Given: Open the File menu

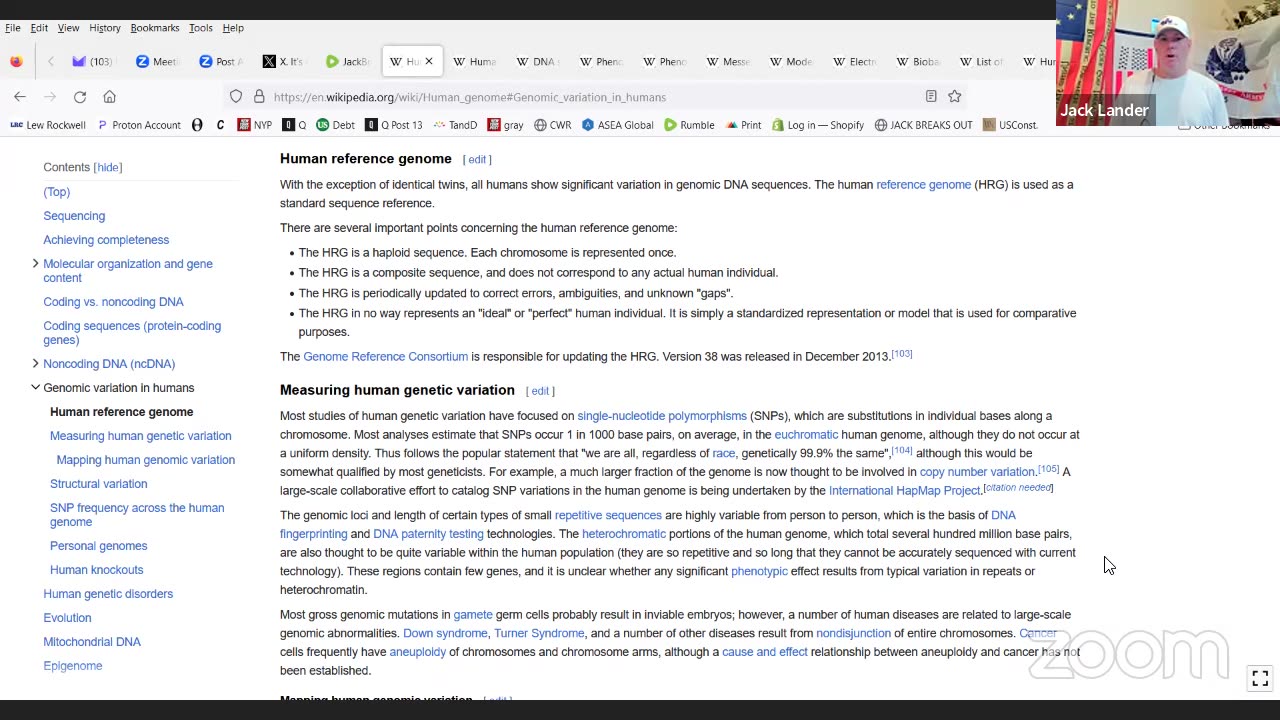Looking at the screenshot, I should [13, 28].
